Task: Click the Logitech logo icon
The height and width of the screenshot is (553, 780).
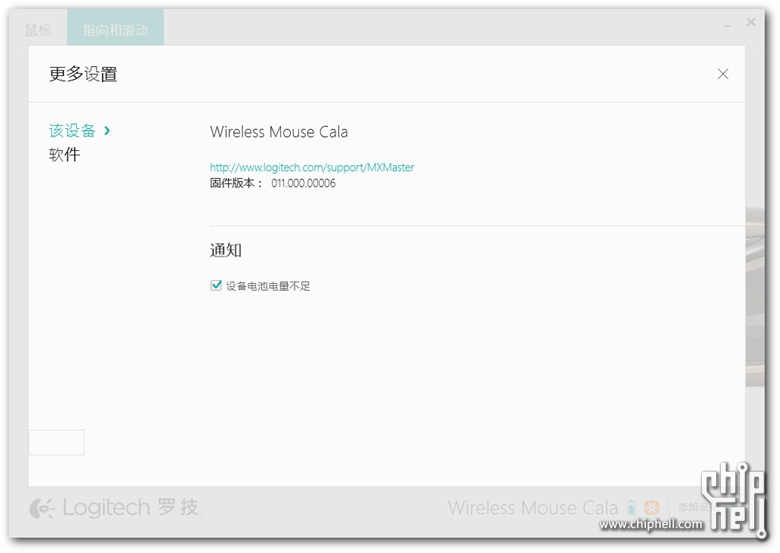Action: pyautogui.click(x=41, y=508)
